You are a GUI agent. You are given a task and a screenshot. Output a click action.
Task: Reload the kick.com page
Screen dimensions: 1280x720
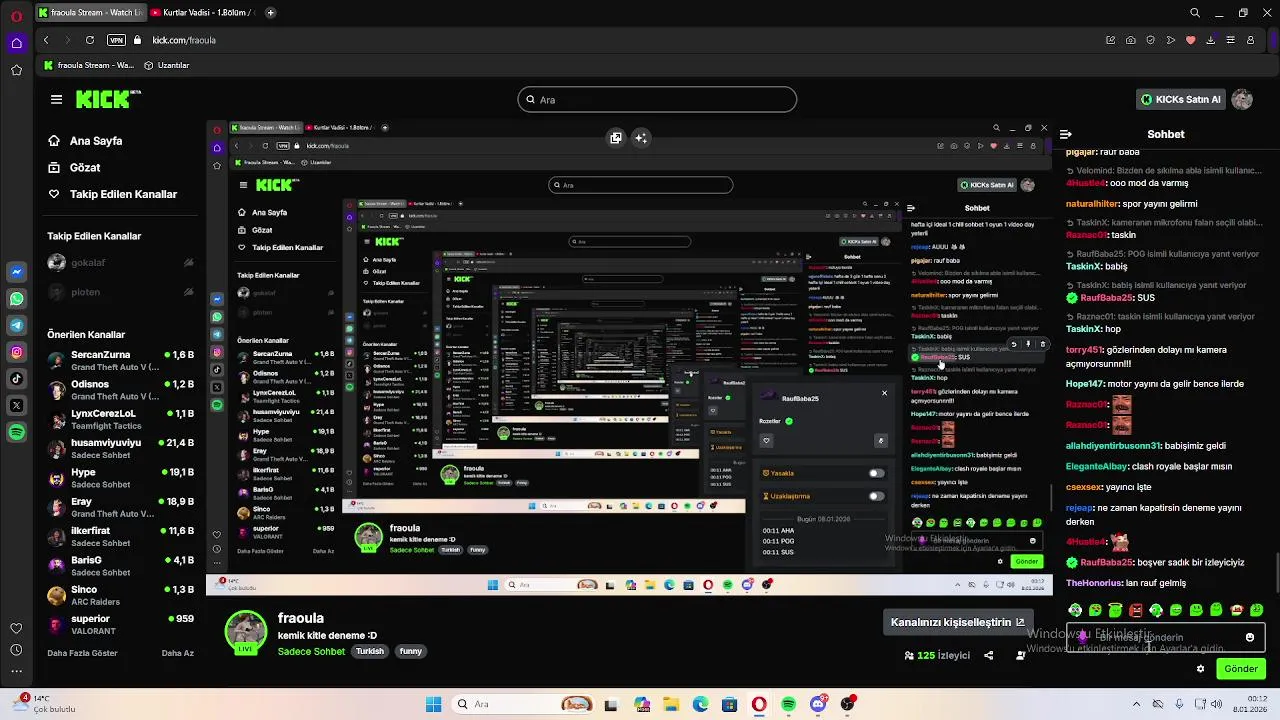click(x=90, y=40)
